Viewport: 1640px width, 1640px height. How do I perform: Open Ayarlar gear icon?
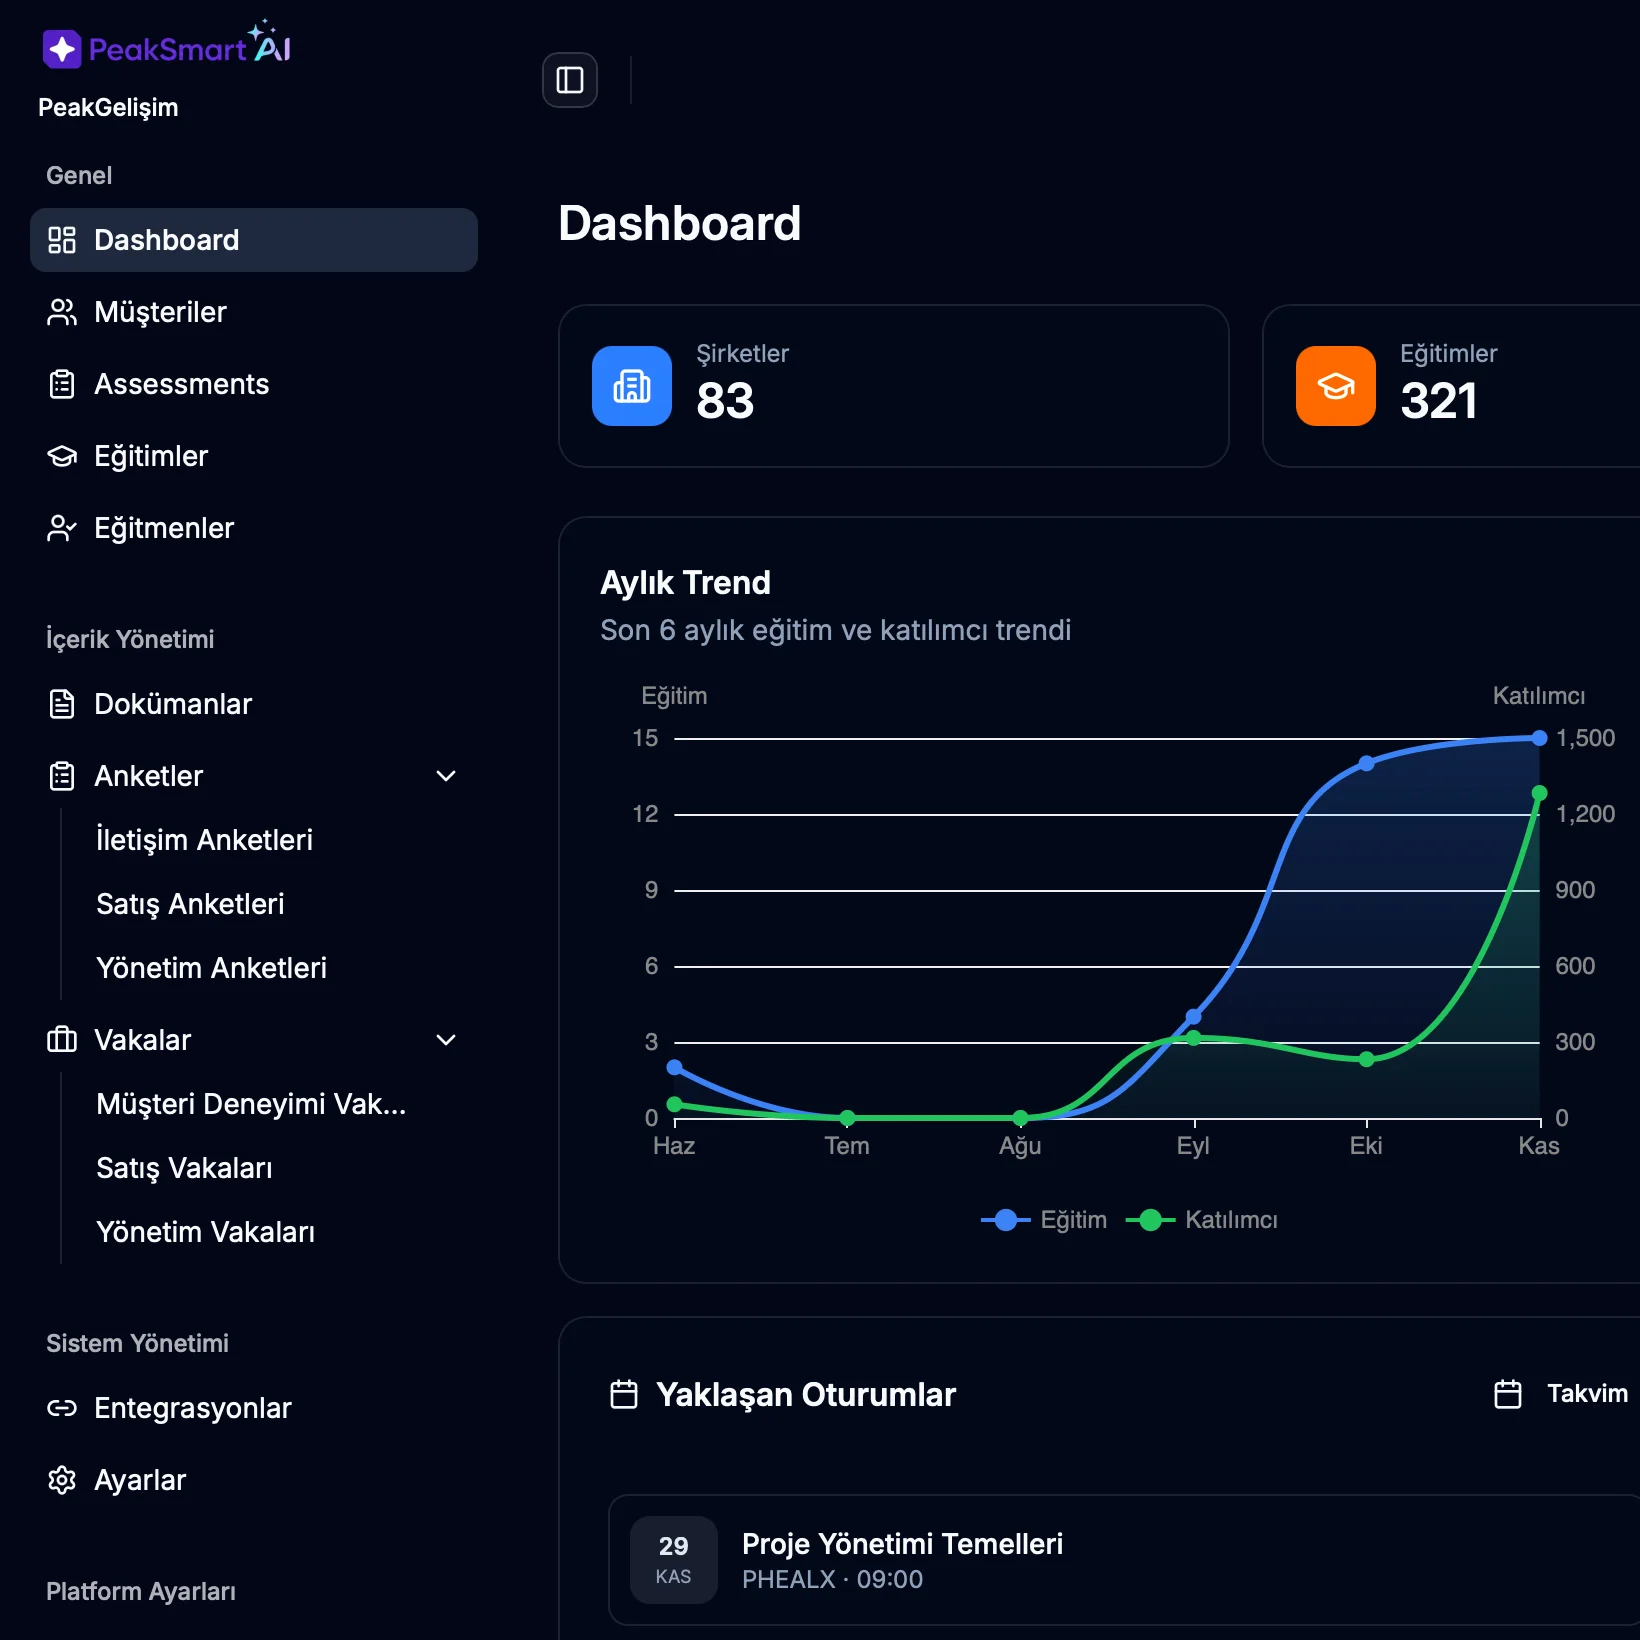click(x=62, y=1480)
